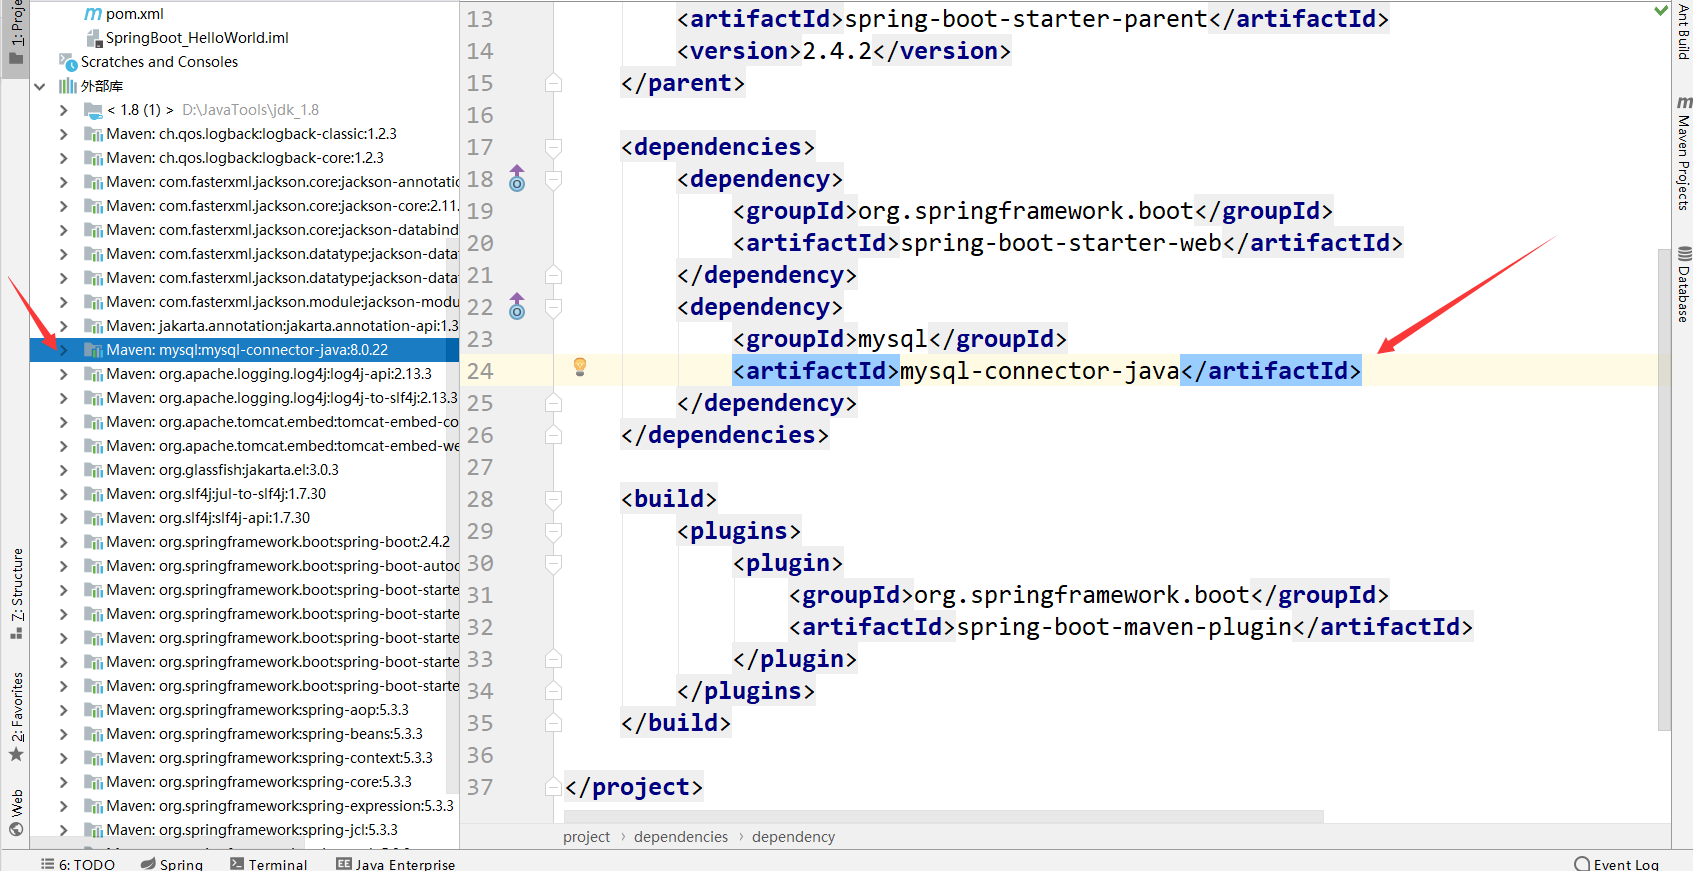Click the gutter dependency icon on line 18
The width and height of the screenshot is (1693, 871).
click(517, 179)
